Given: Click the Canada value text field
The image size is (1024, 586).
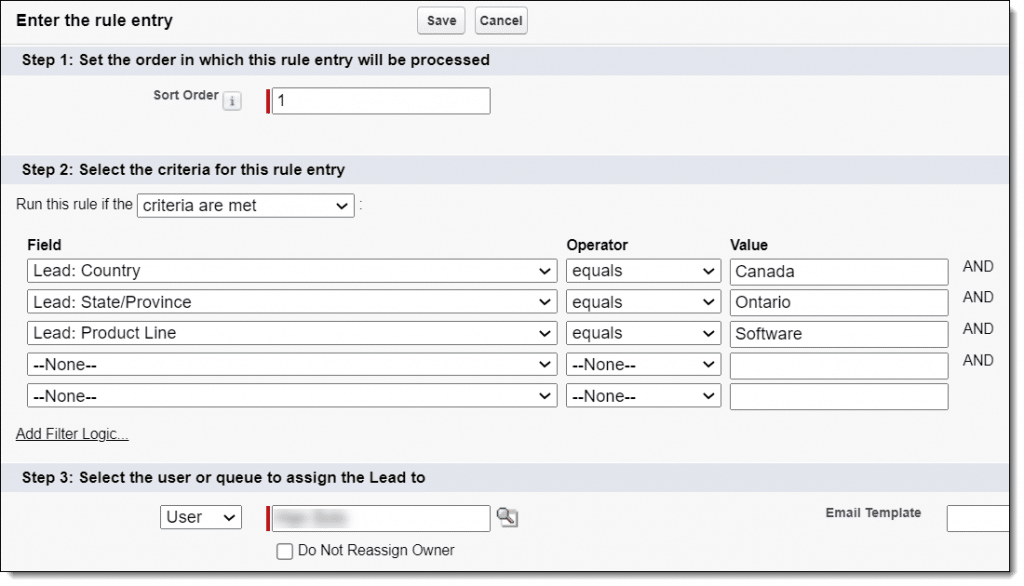Looking at the screenshot, I should 838,271.
